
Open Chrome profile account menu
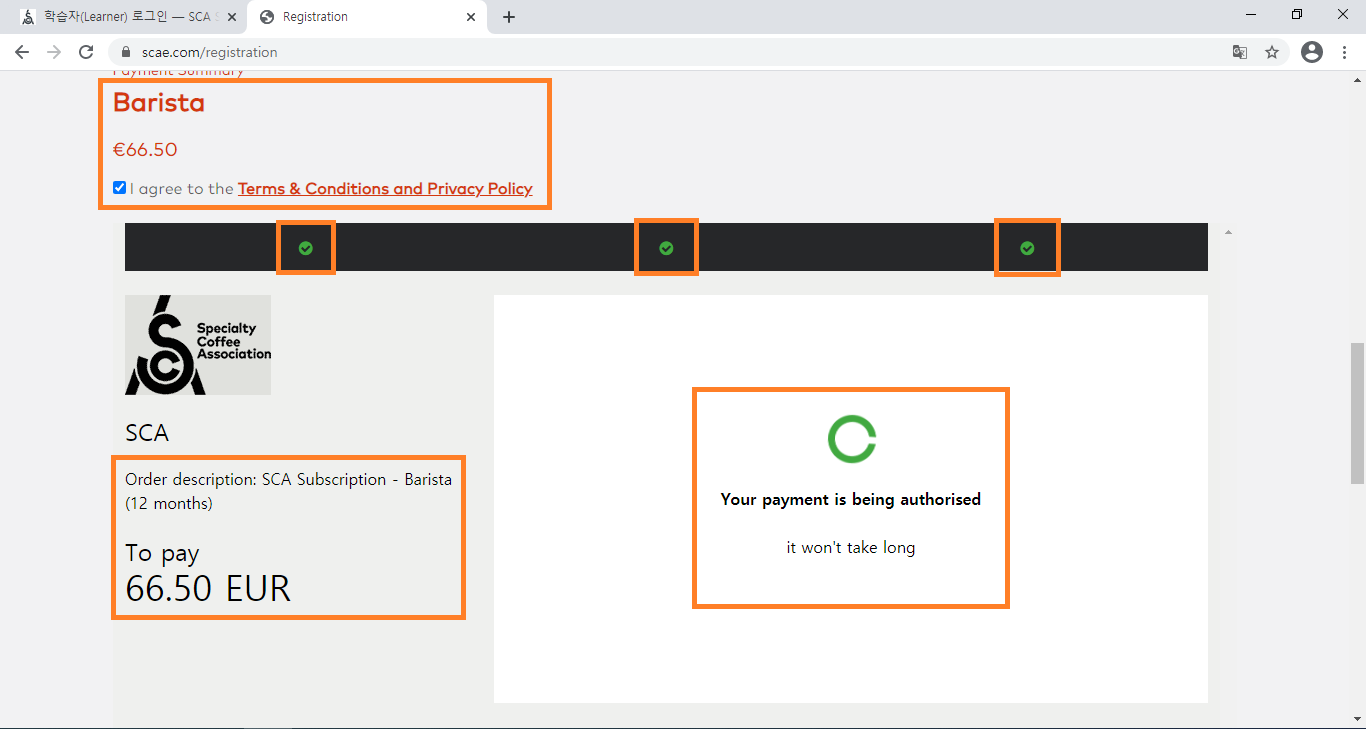point(1312,52)
